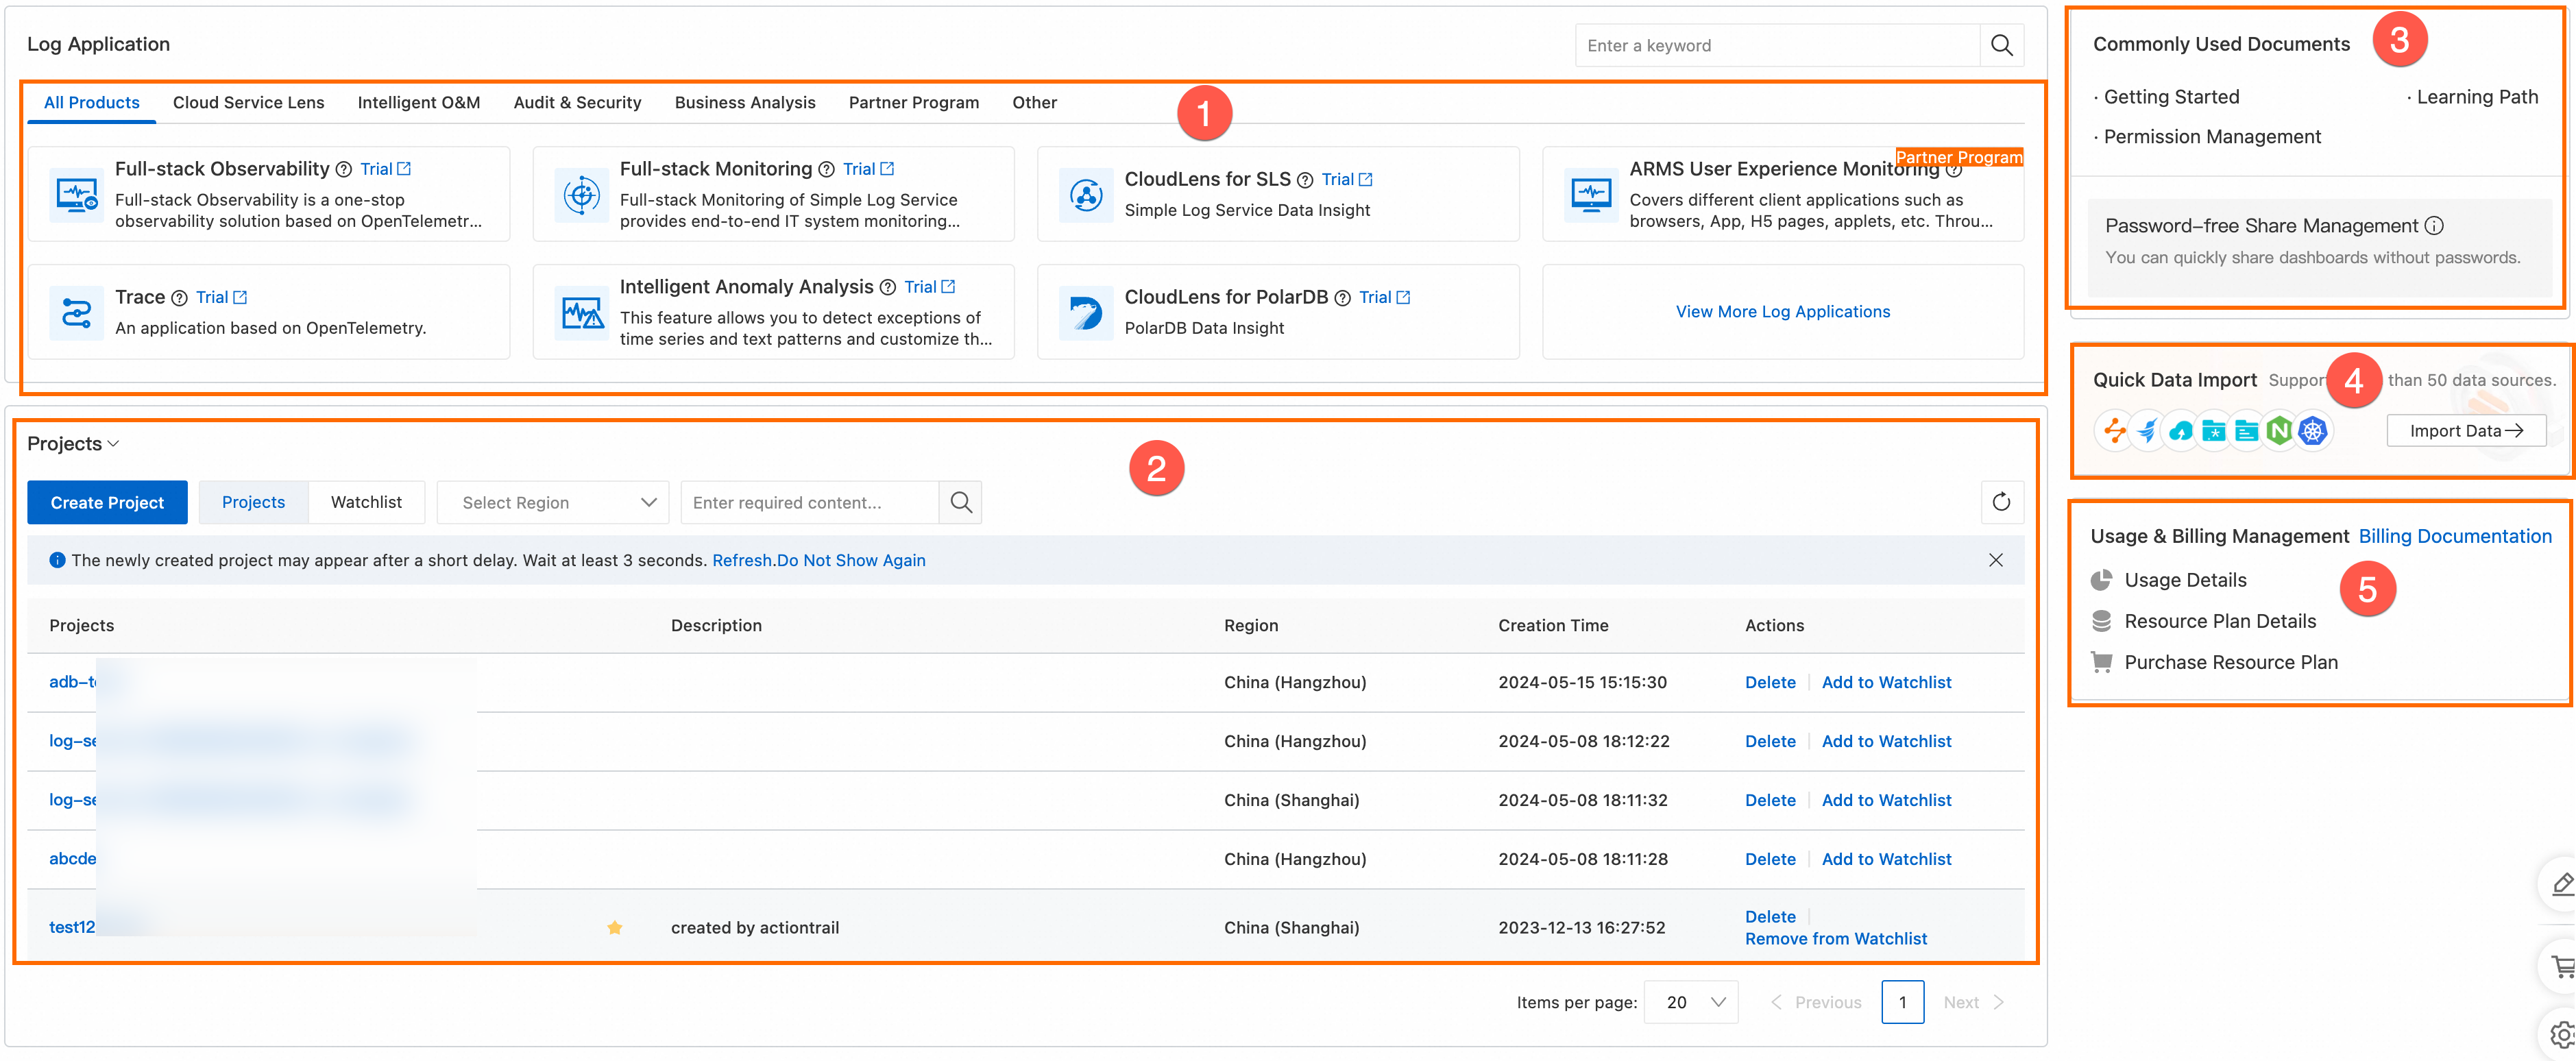
Task: Open the Billing Documentation link
Action: click(x=2454, y=536)
